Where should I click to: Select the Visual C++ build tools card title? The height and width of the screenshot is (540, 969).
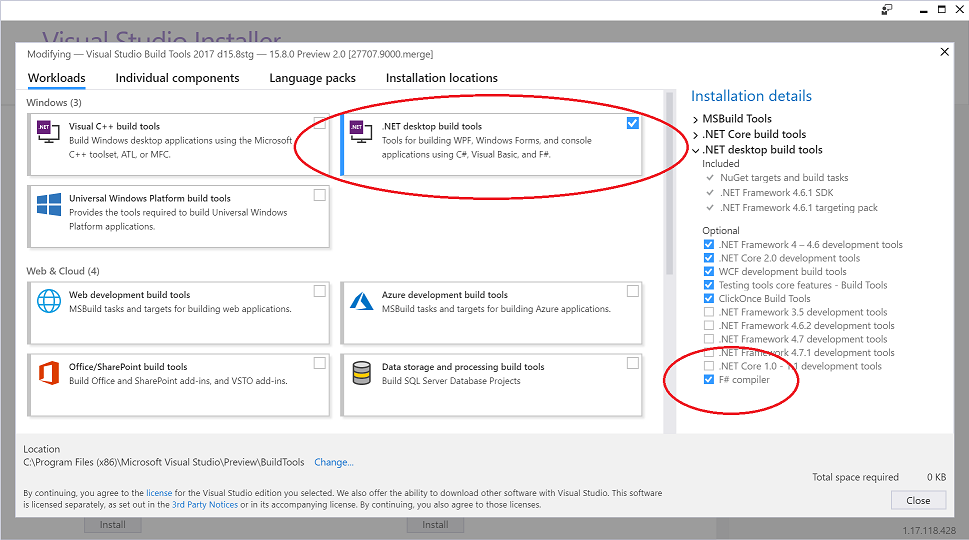coord(114,126)
